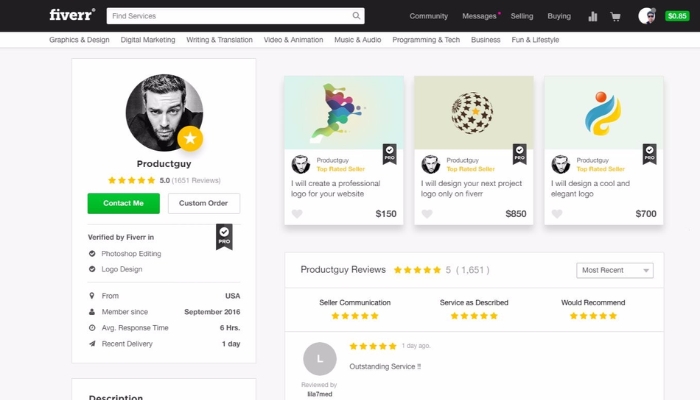
Task: Click the 'Outstanding Service !!' review text
Action: 385,367
